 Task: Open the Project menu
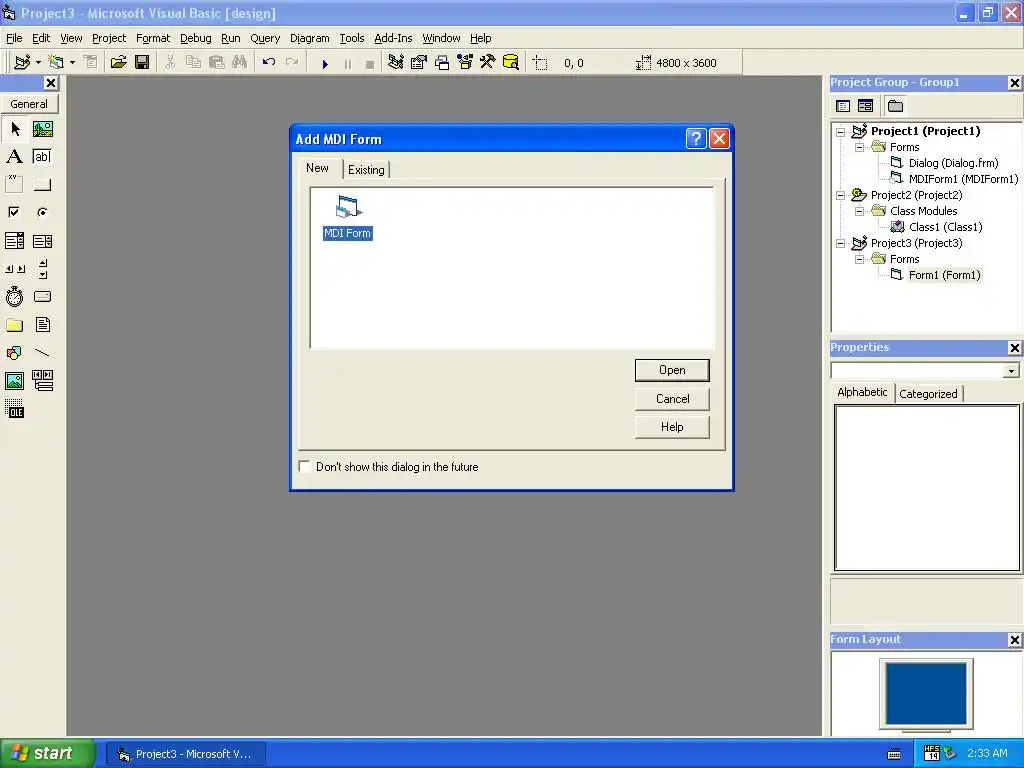tap(108, 38)
